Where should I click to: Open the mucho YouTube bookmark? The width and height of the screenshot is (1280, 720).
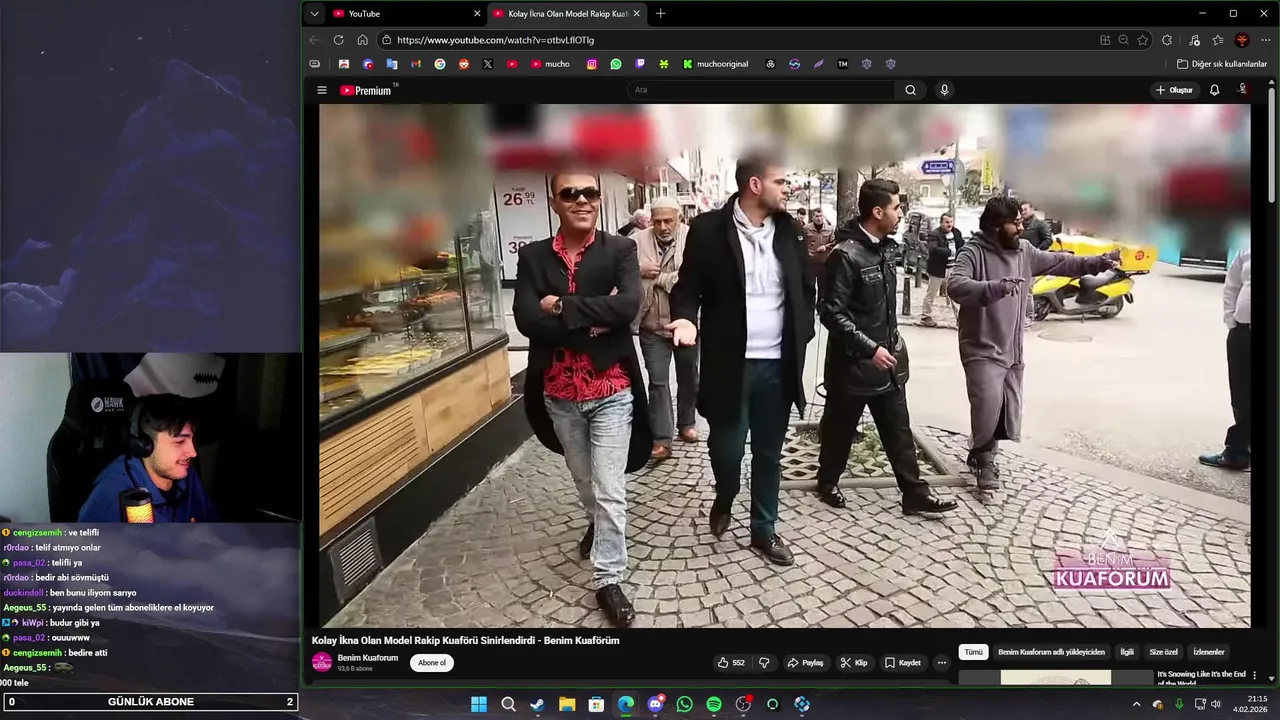click(x=550, y=64)
